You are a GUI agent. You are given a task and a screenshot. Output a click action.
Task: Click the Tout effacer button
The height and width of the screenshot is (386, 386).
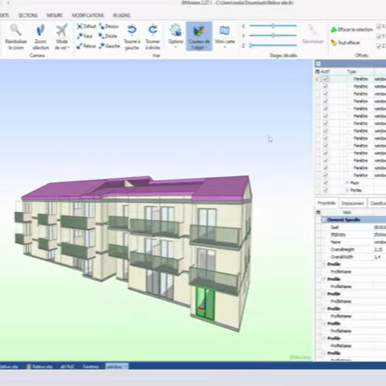pyautogui.click(x=345, y=43)
